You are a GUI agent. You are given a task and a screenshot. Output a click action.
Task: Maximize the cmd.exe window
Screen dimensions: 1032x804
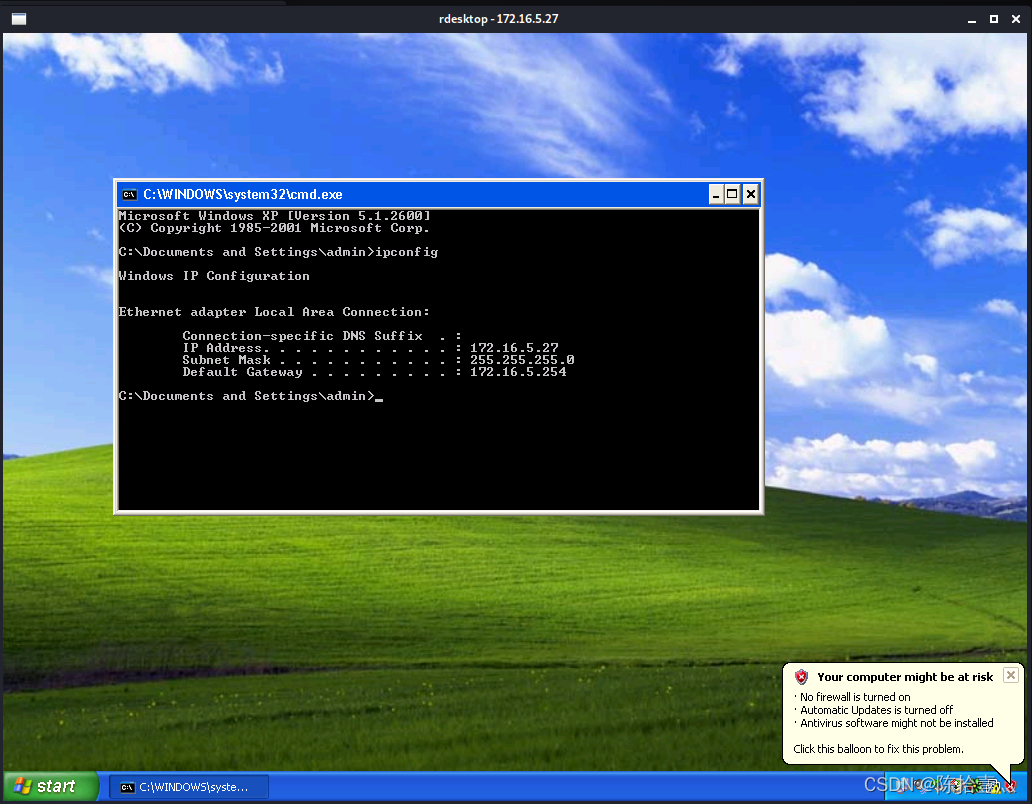coord(732,195)
